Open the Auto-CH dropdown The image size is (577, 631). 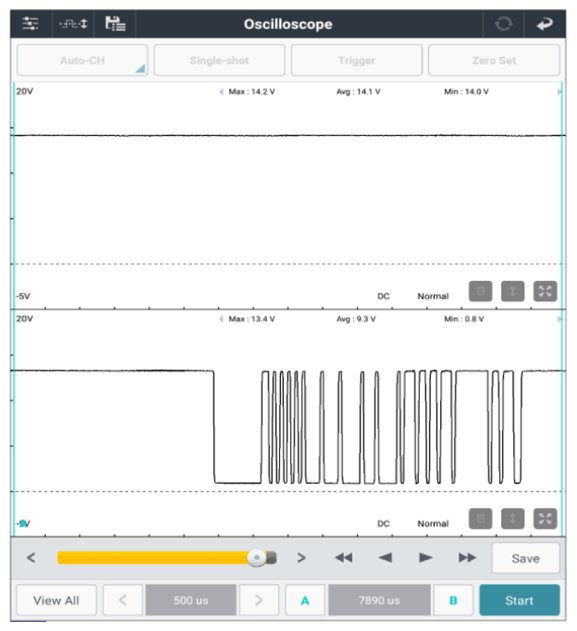[82, 60]
